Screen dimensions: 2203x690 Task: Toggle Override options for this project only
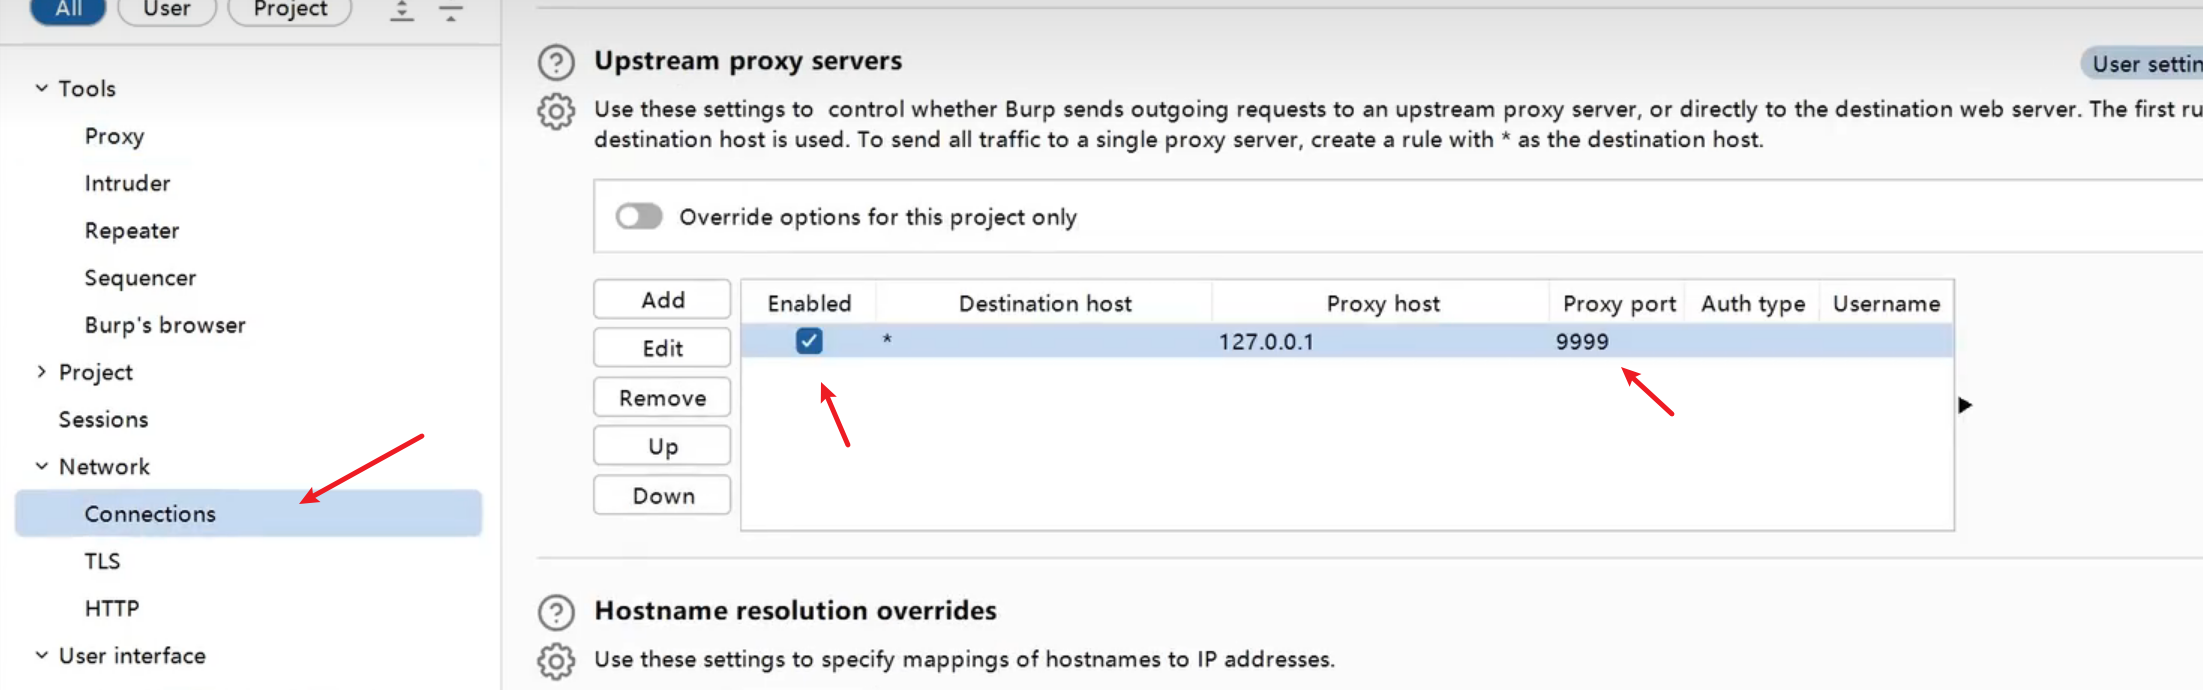(639, 217)
